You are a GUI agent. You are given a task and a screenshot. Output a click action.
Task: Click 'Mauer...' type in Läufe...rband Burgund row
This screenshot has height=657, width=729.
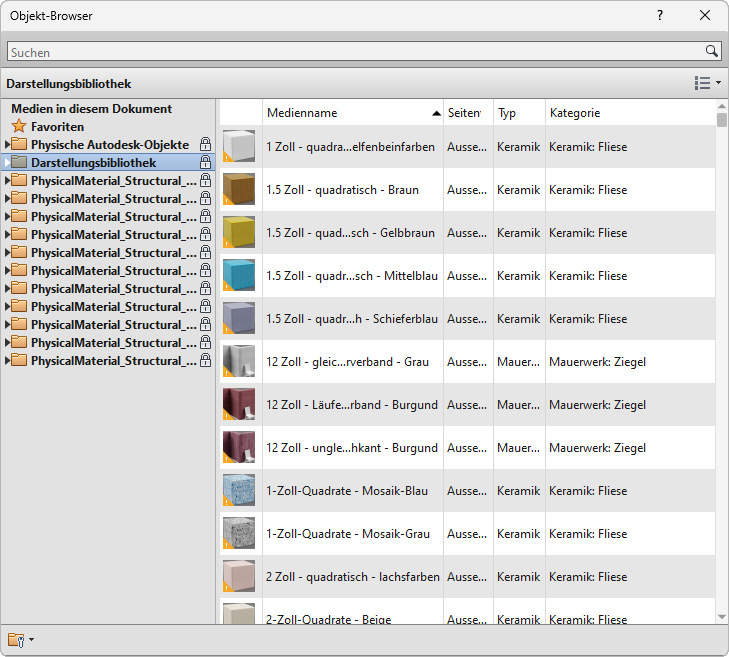(518, 405)
